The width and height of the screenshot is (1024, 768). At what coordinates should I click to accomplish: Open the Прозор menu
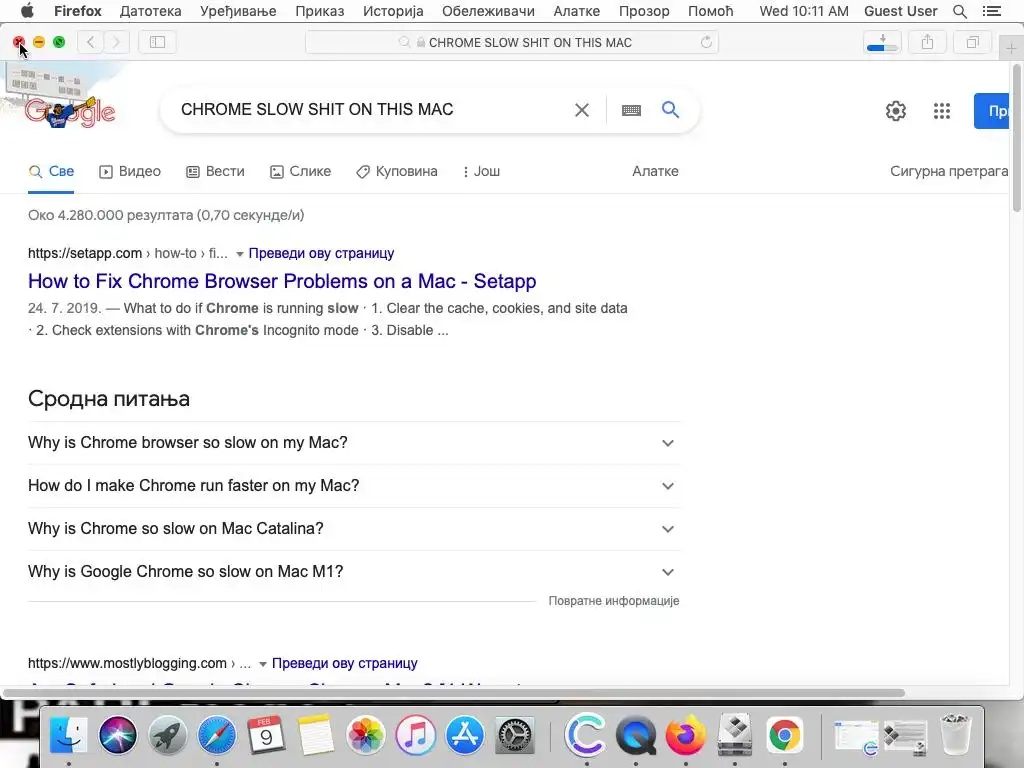(644, 11)
